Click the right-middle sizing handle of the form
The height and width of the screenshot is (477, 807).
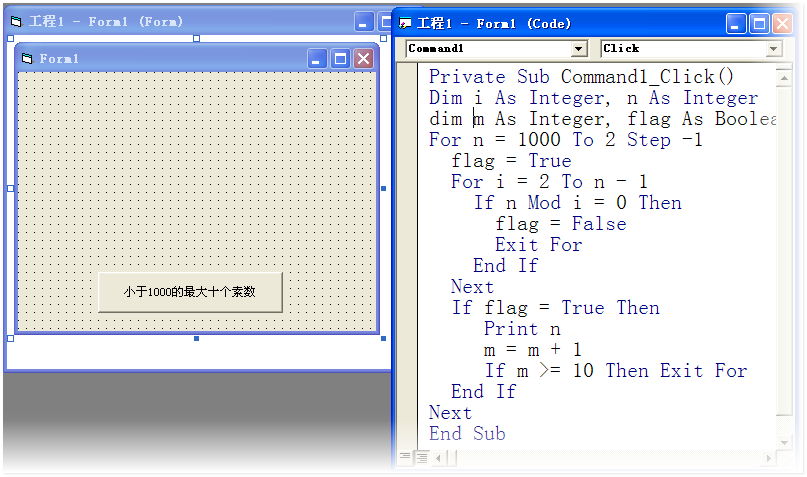(383, 188)
